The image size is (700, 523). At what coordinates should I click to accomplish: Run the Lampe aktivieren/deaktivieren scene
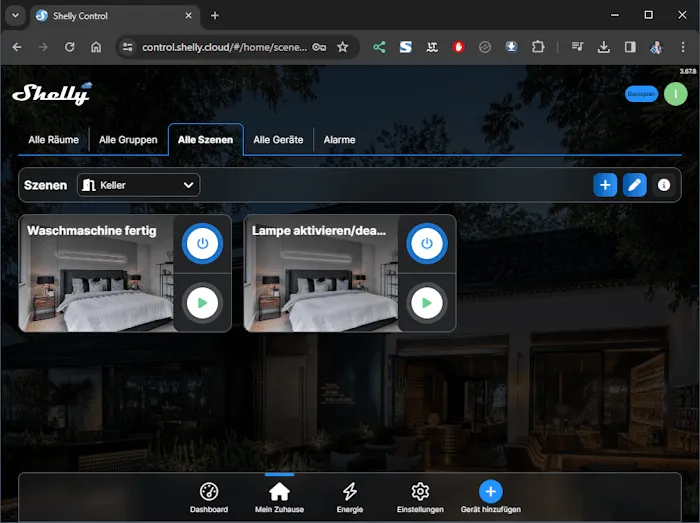click(427, 302)
